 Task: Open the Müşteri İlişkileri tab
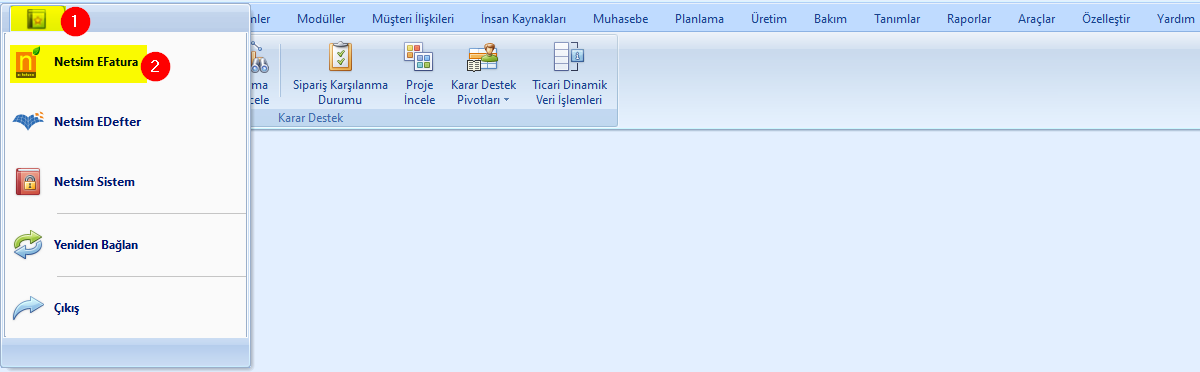(x=413, y=19)
